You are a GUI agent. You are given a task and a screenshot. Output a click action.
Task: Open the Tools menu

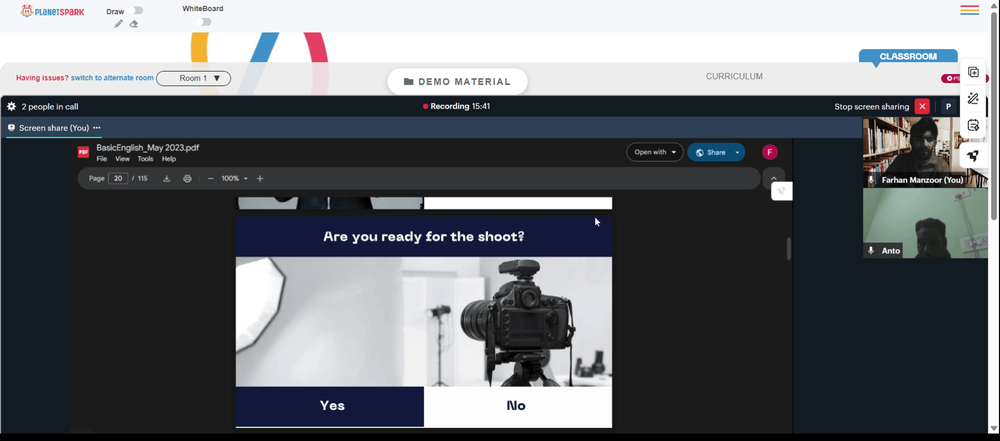(145, 159)
